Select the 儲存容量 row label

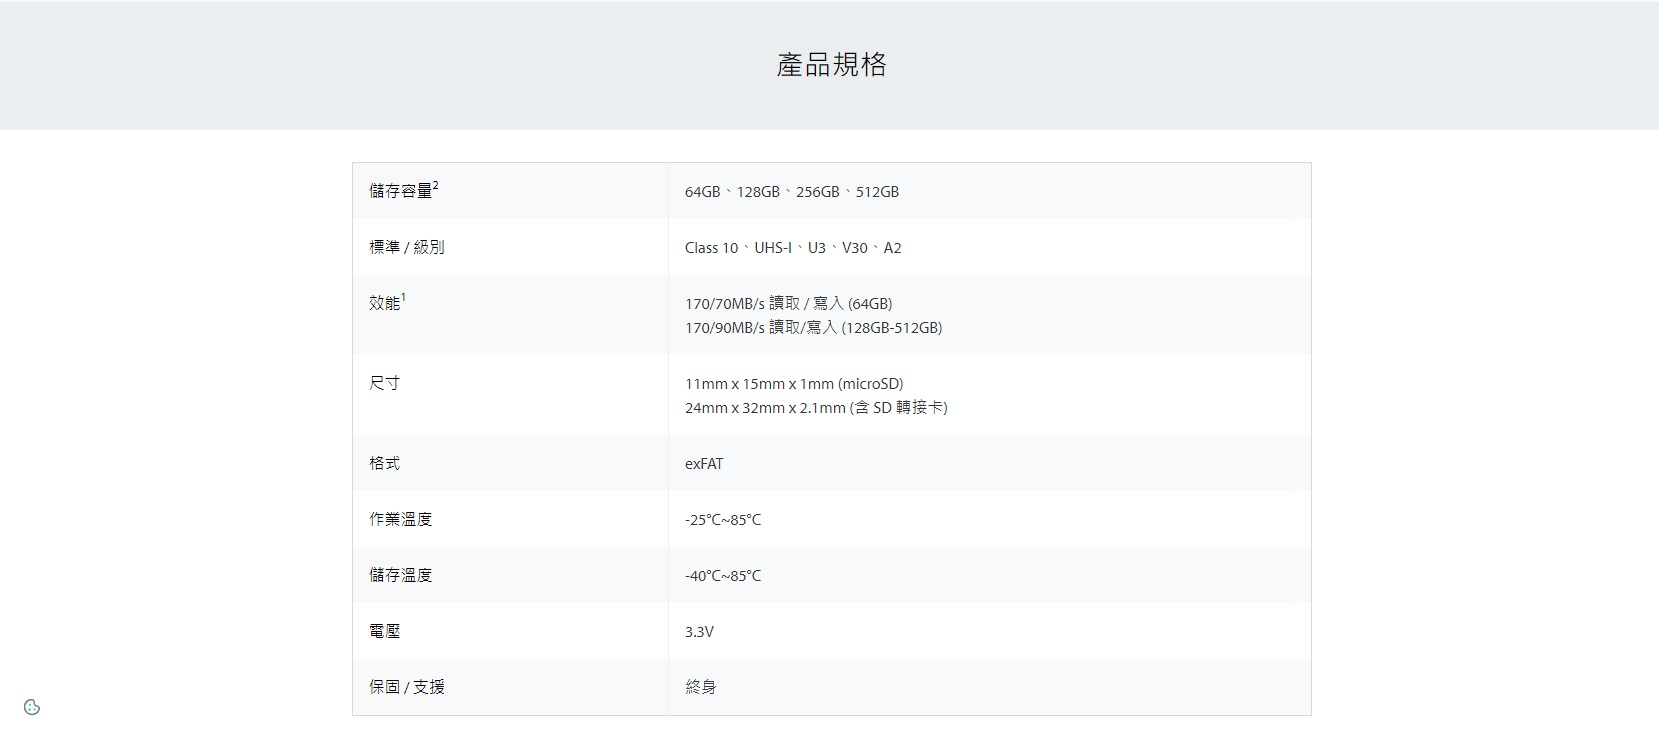tap(400, 191)
